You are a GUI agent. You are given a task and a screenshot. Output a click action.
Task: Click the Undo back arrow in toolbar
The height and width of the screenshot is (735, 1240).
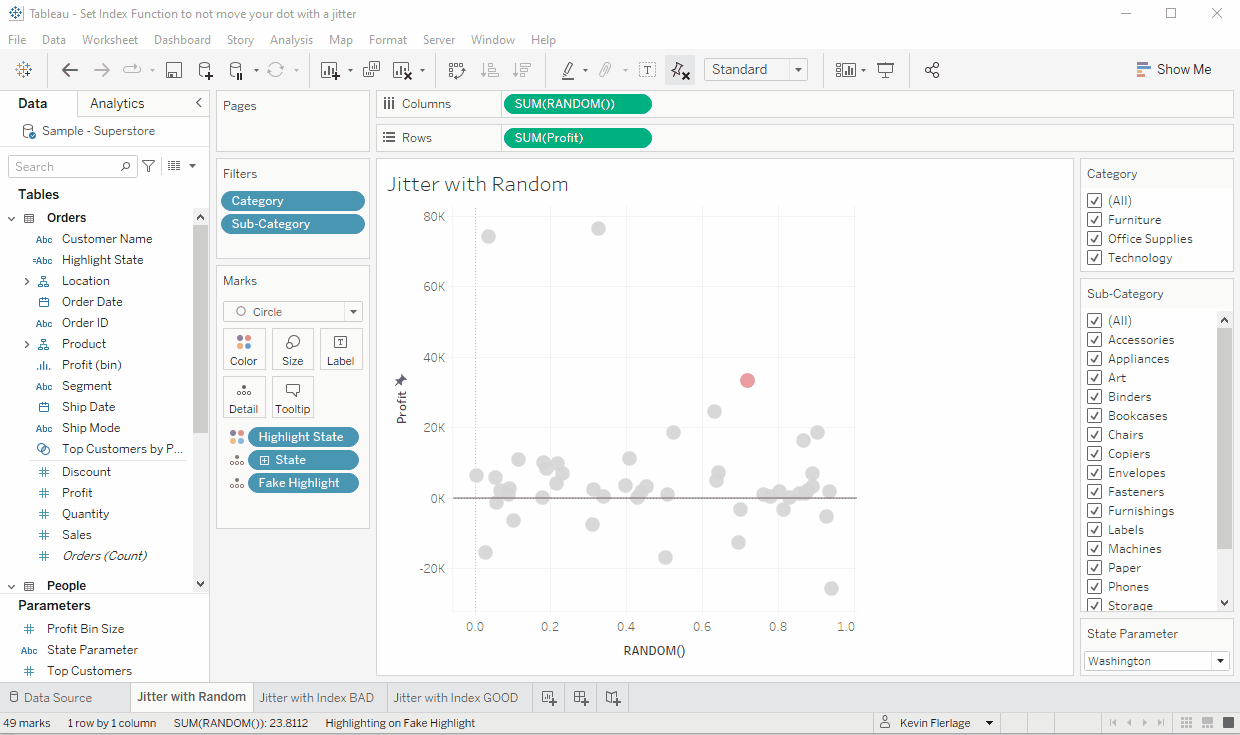(70, 70)
